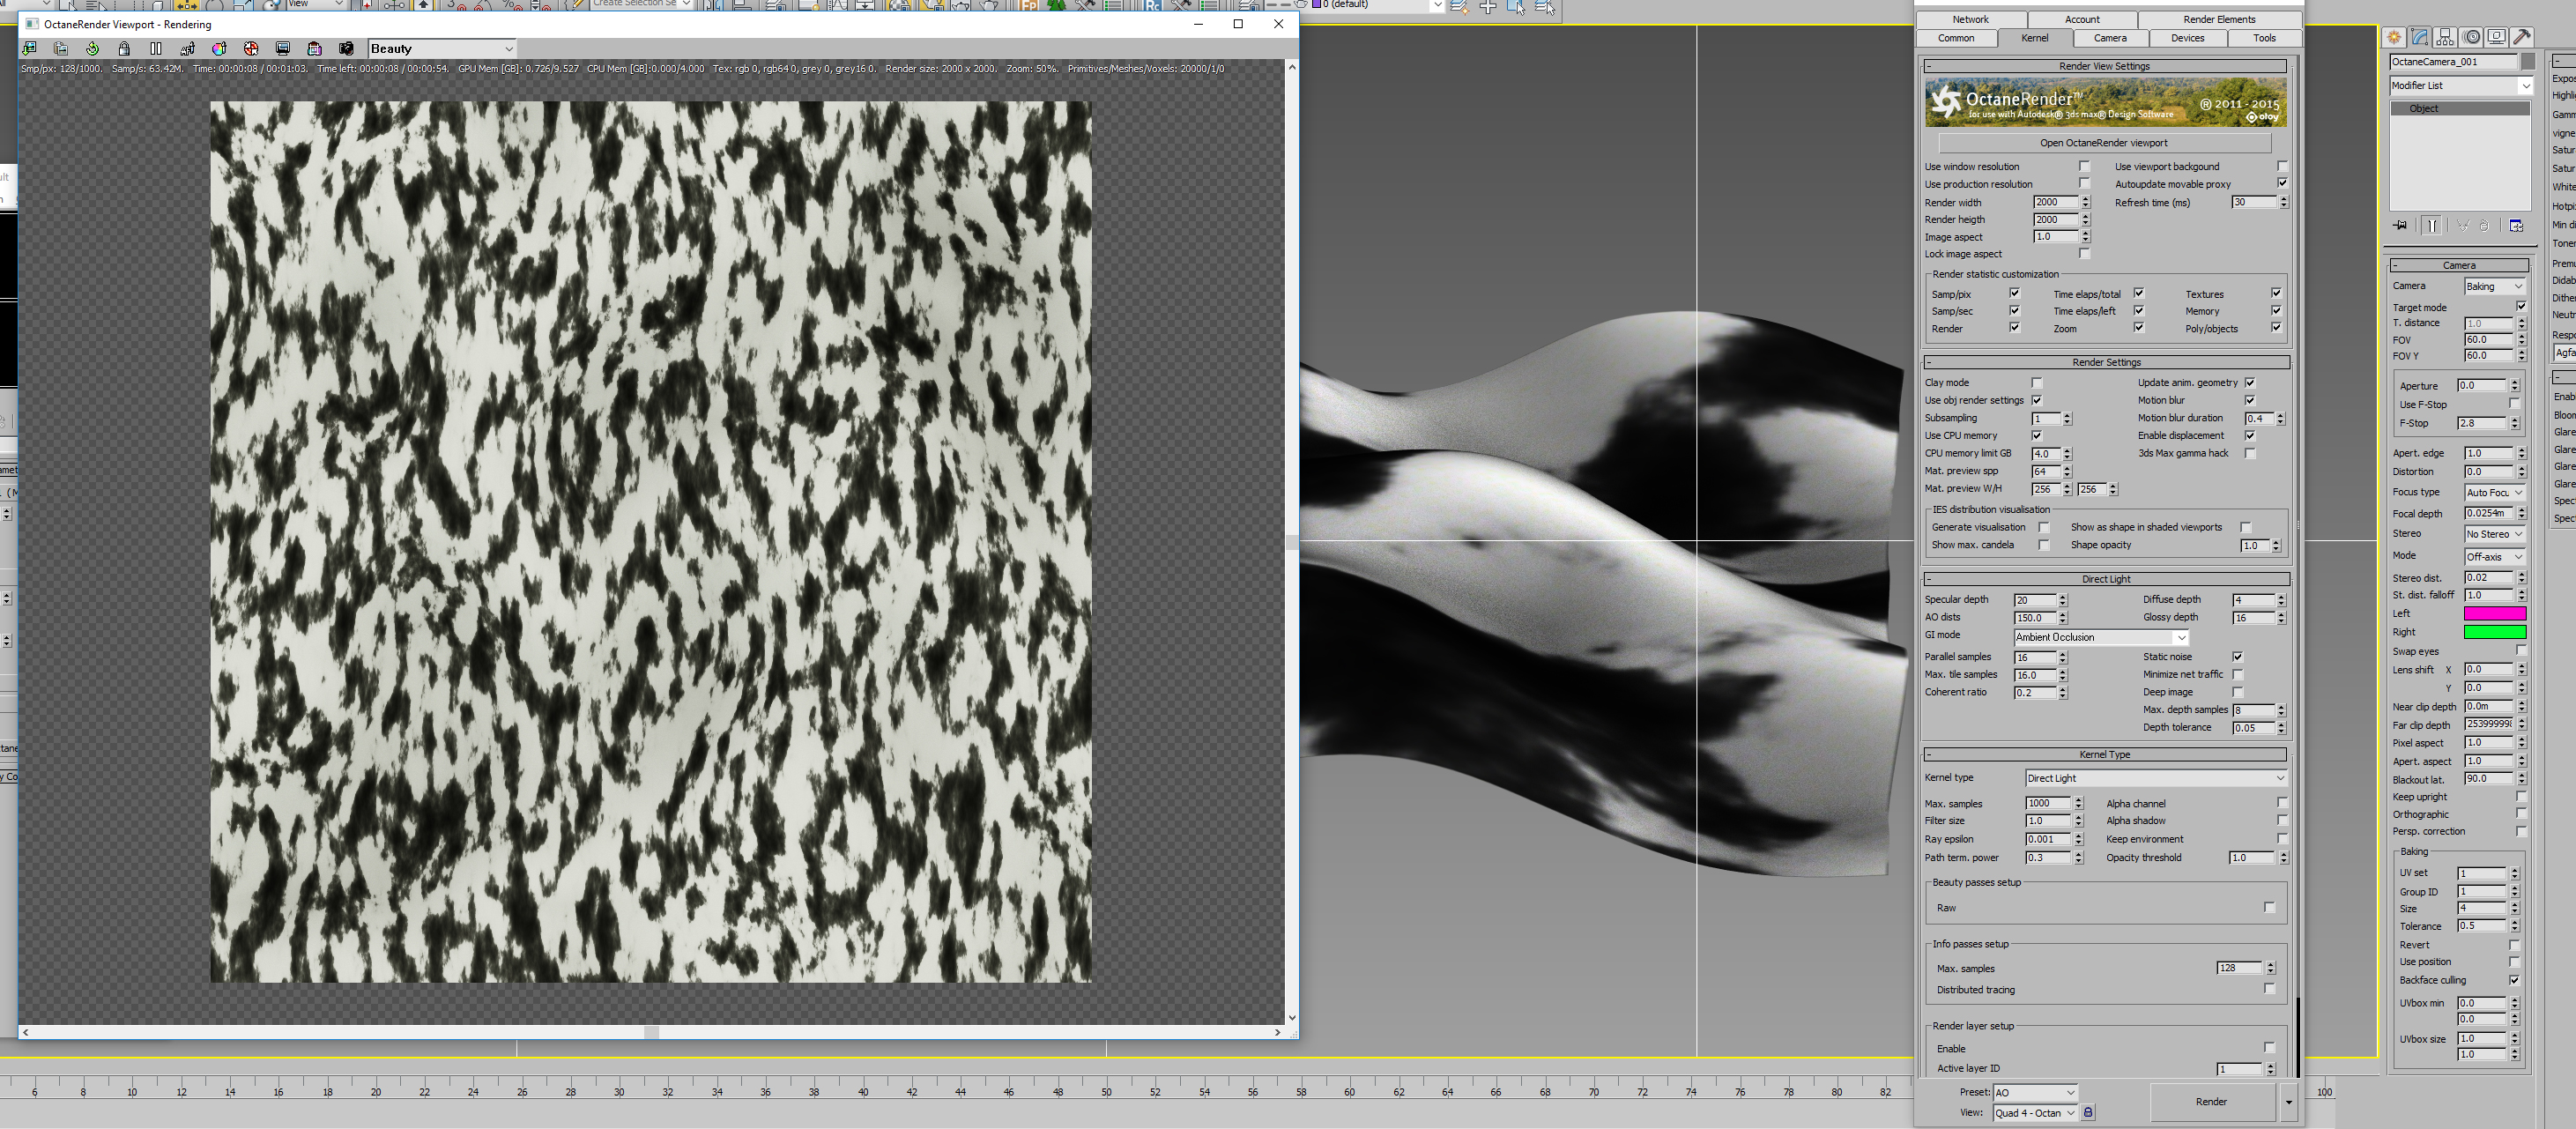
Task: Open the Create command panel tab
Action: pyautogui.click(x=2394, y=37)
